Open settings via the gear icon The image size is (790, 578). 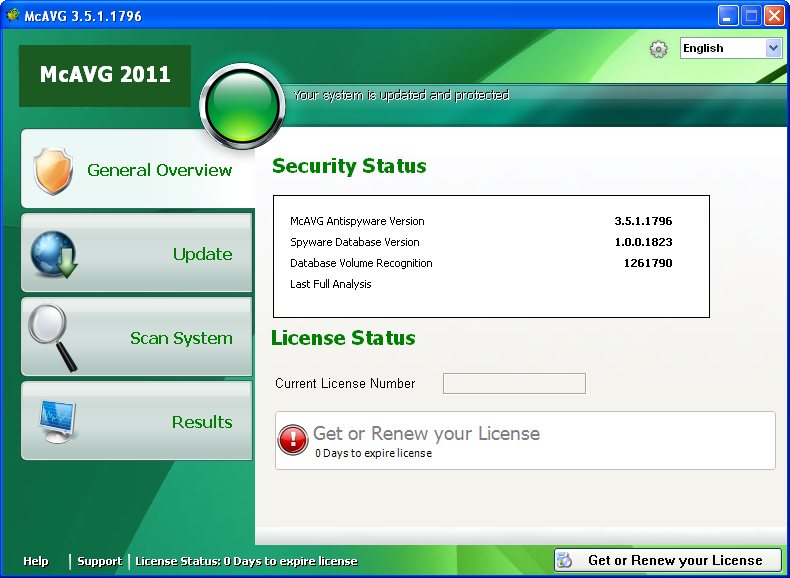coord(659,49)
